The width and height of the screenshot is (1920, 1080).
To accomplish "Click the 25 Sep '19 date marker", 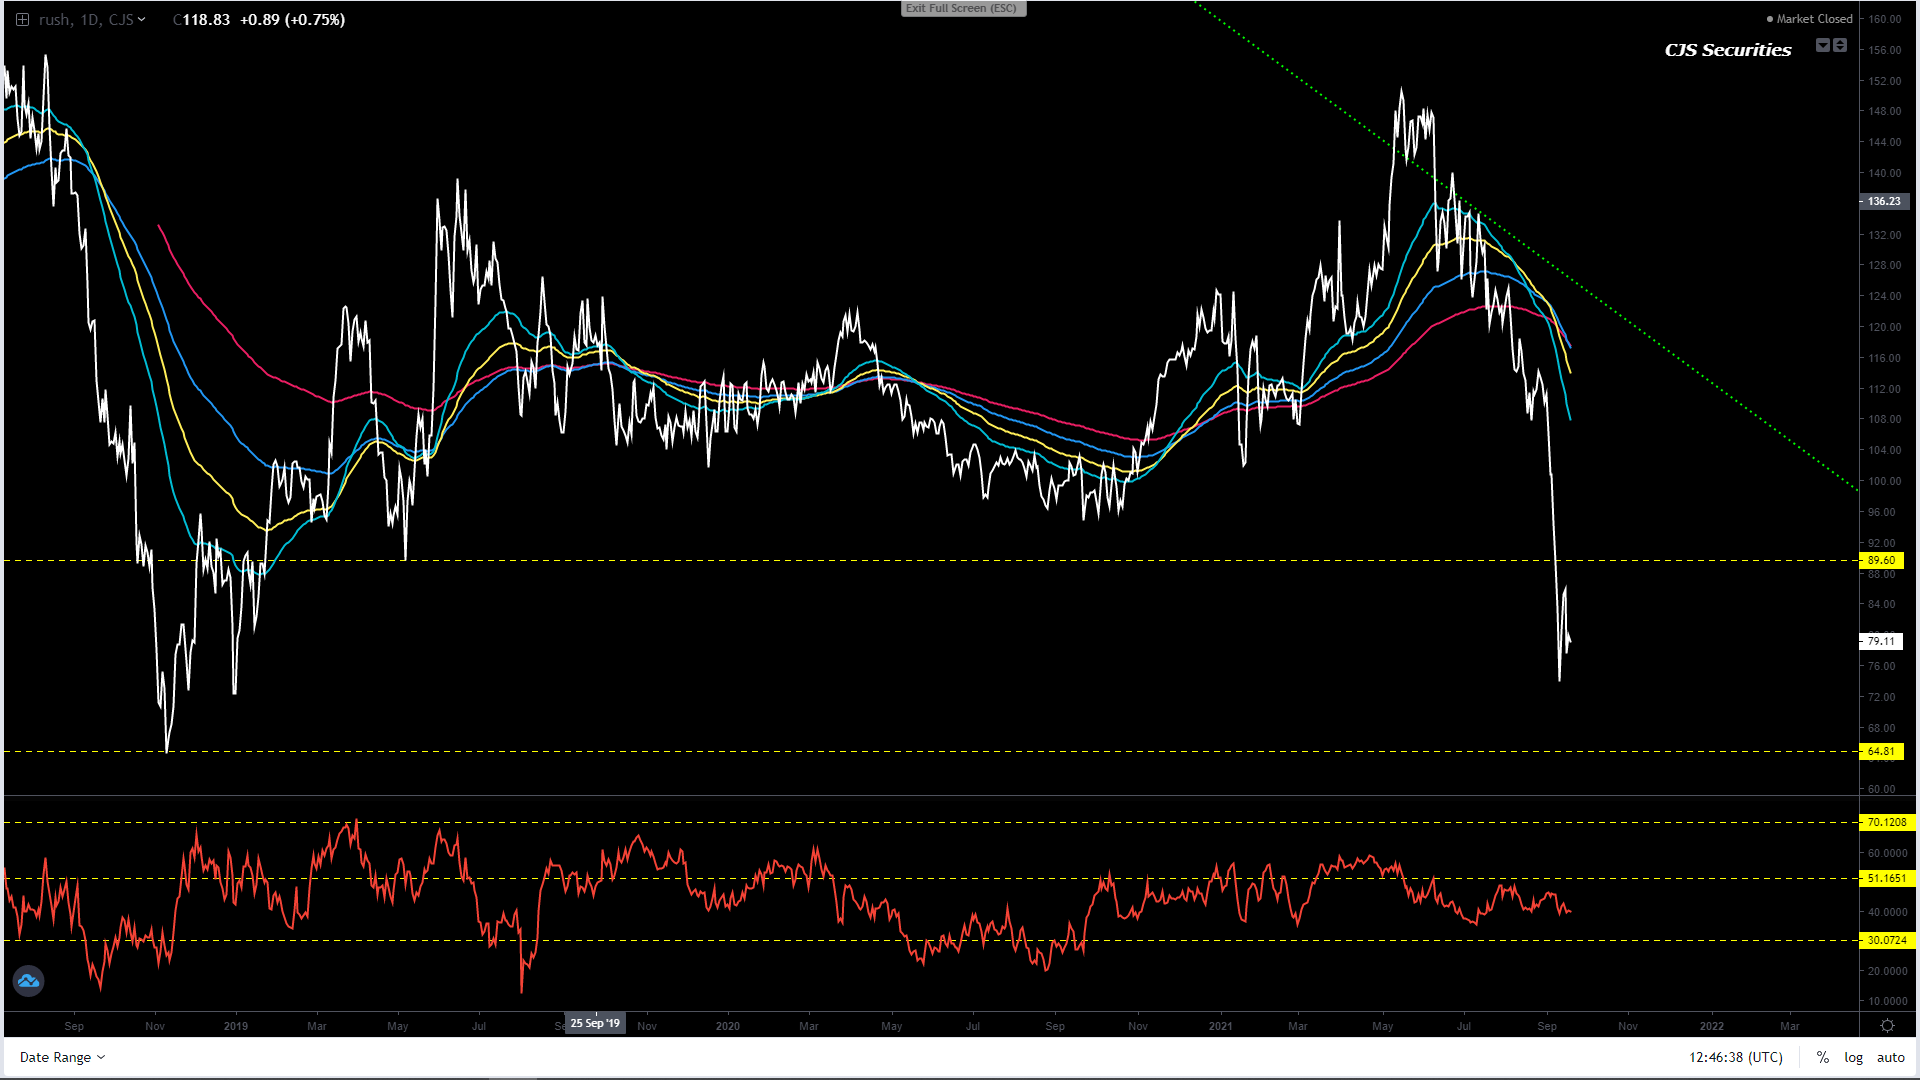I will point(595,1023).
